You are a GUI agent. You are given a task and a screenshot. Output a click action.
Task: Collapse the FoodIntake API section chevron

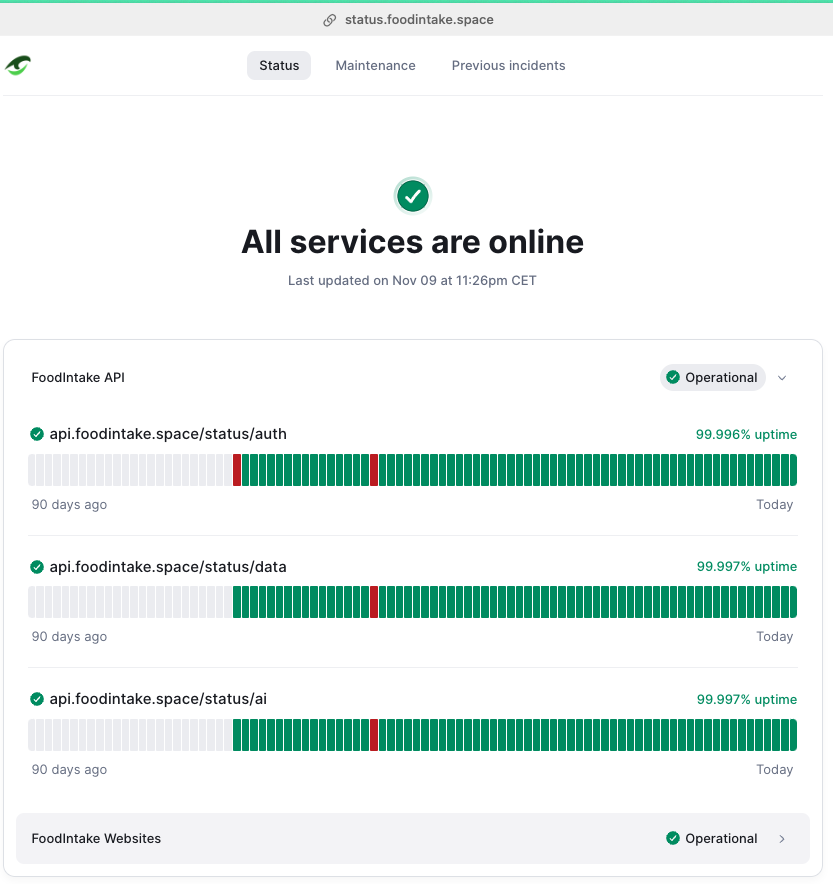pyautogui.click(x=782, y=378)
